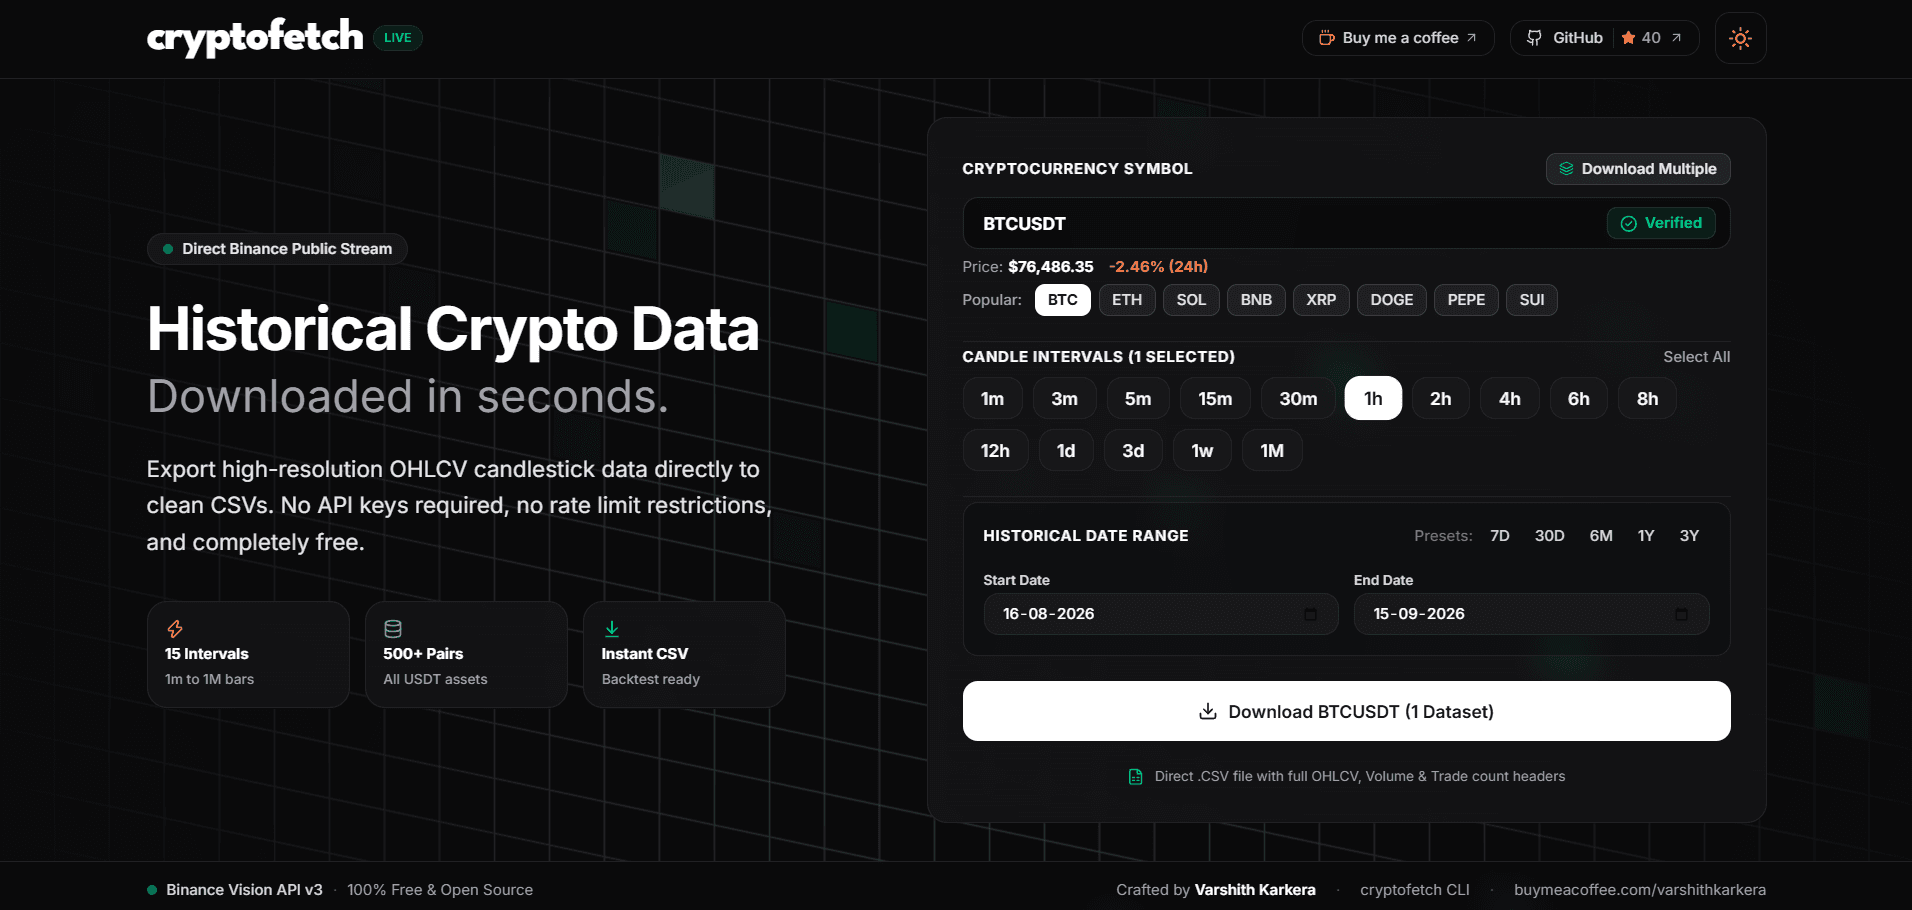
Task: Click the Verified checkmark badge
Action: pyautogui.click(x=1661, y=223)
